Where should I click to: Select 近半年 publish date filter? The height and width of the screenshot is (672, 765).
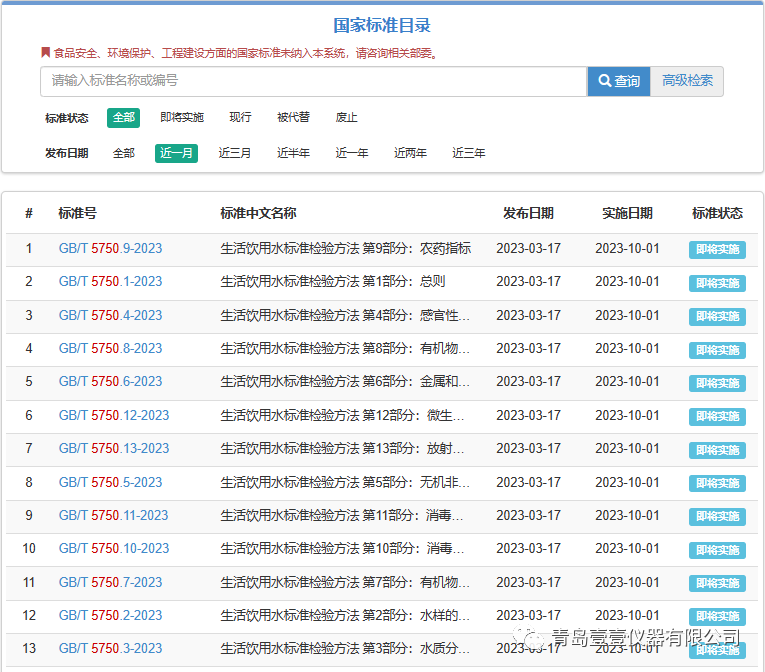coord(293,153)
